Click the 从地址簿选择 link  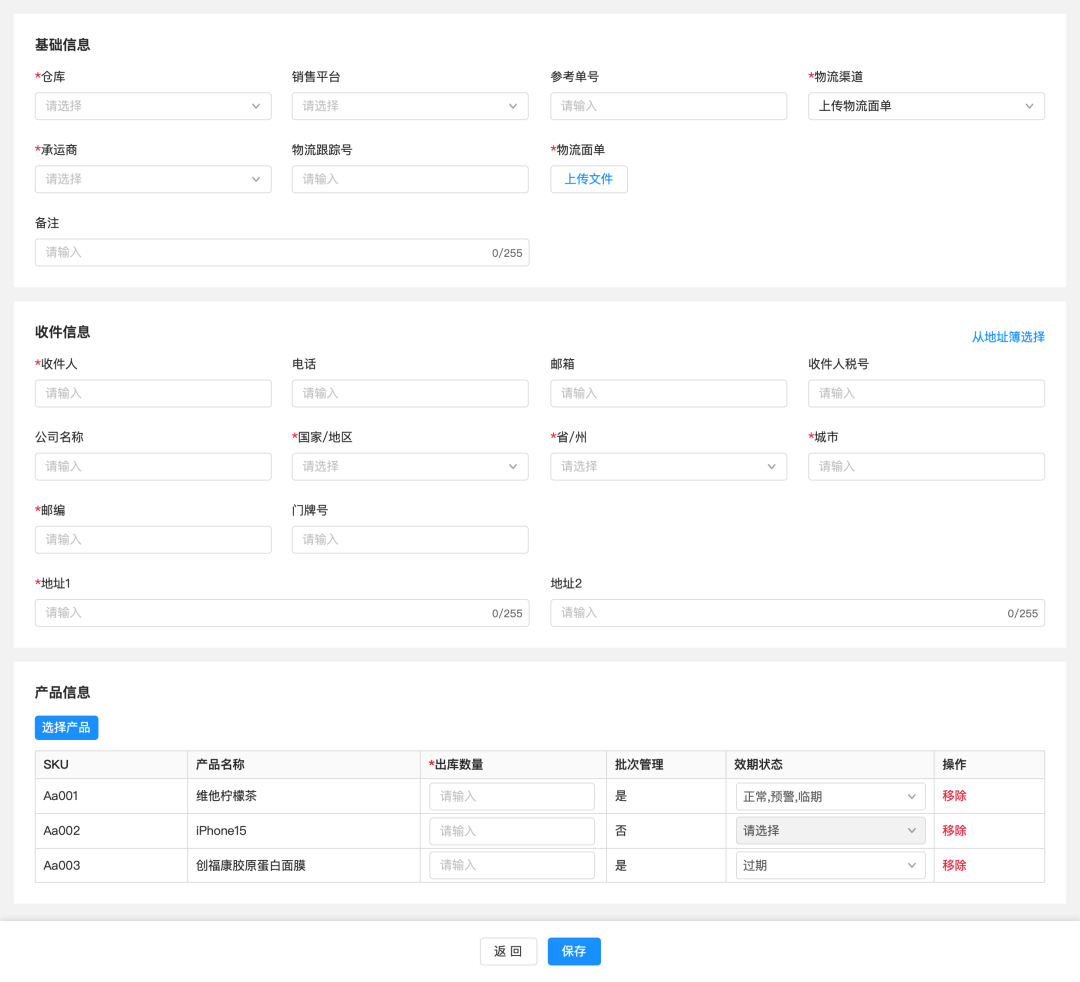pyautogui.click(x=1008, y=337)
